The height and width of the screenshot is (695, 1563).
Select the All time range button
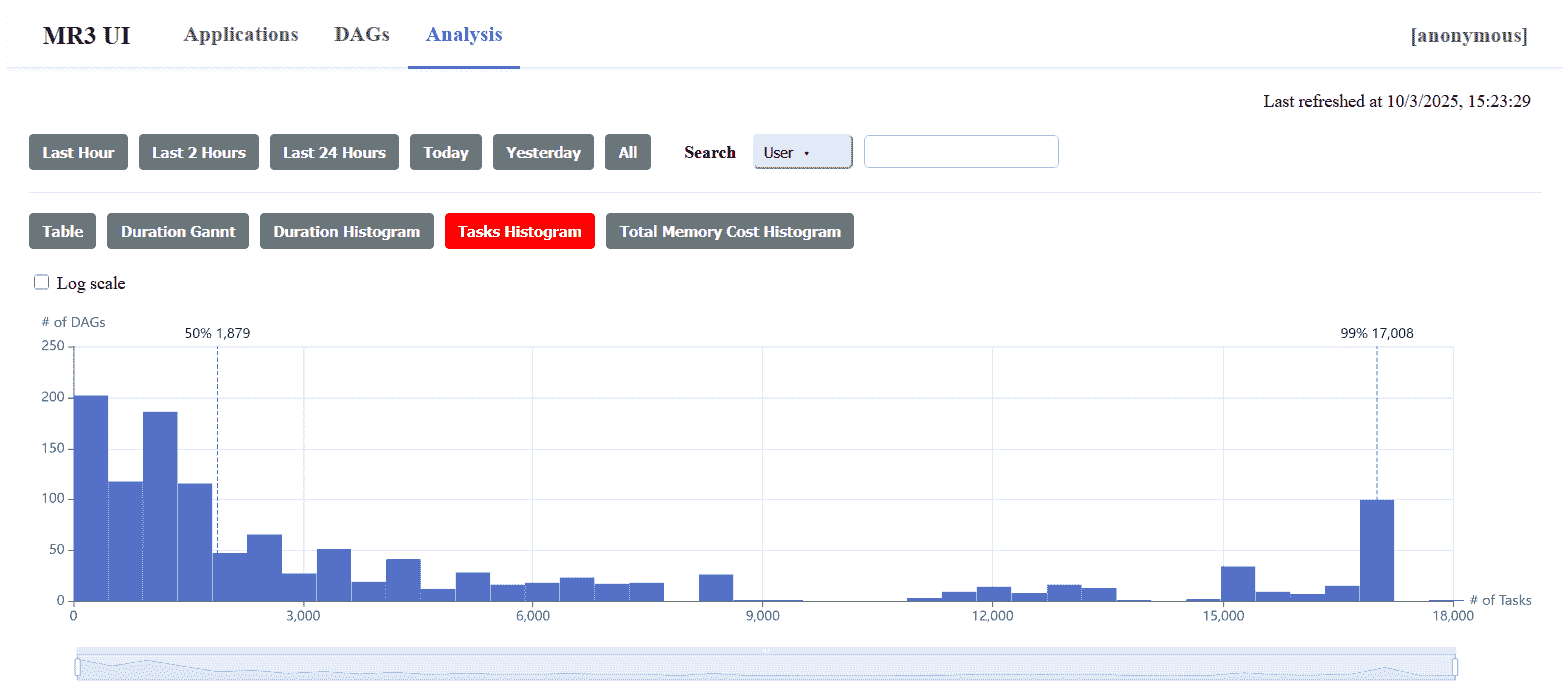tap(627, 152)
